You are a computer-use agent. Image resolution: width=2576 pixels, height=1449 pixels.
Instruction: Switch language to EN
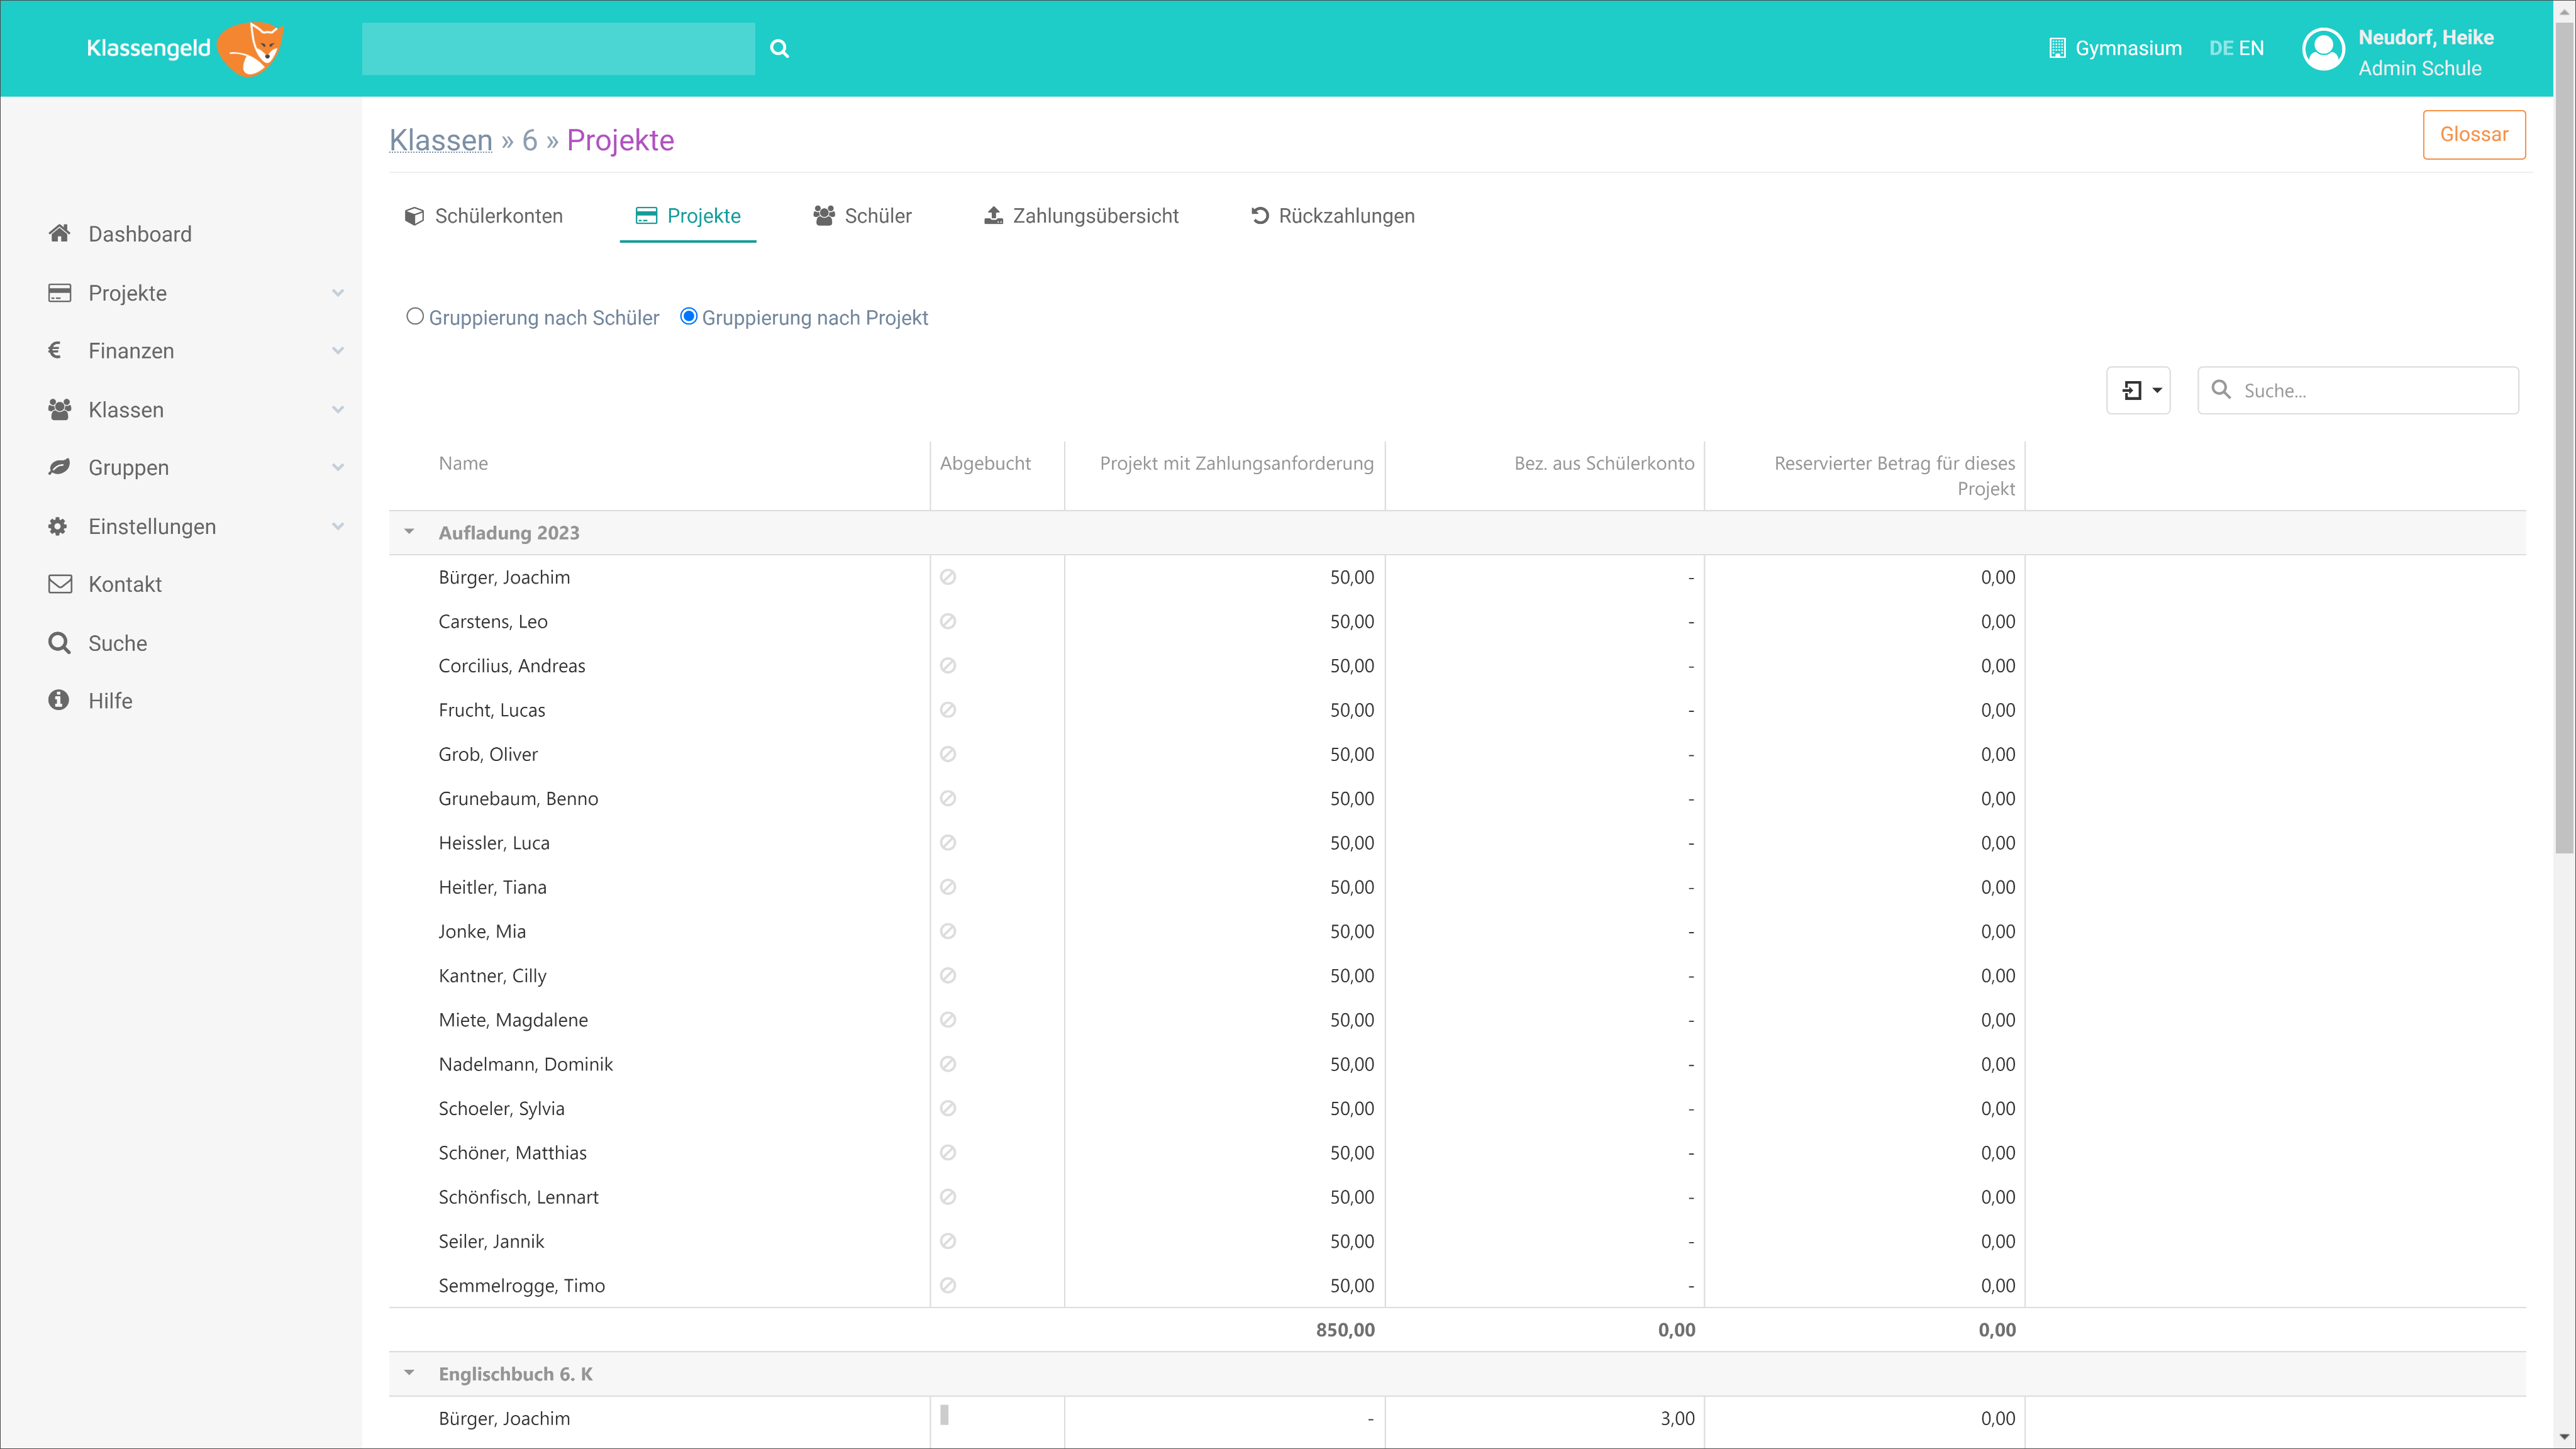pos(2251,48)
